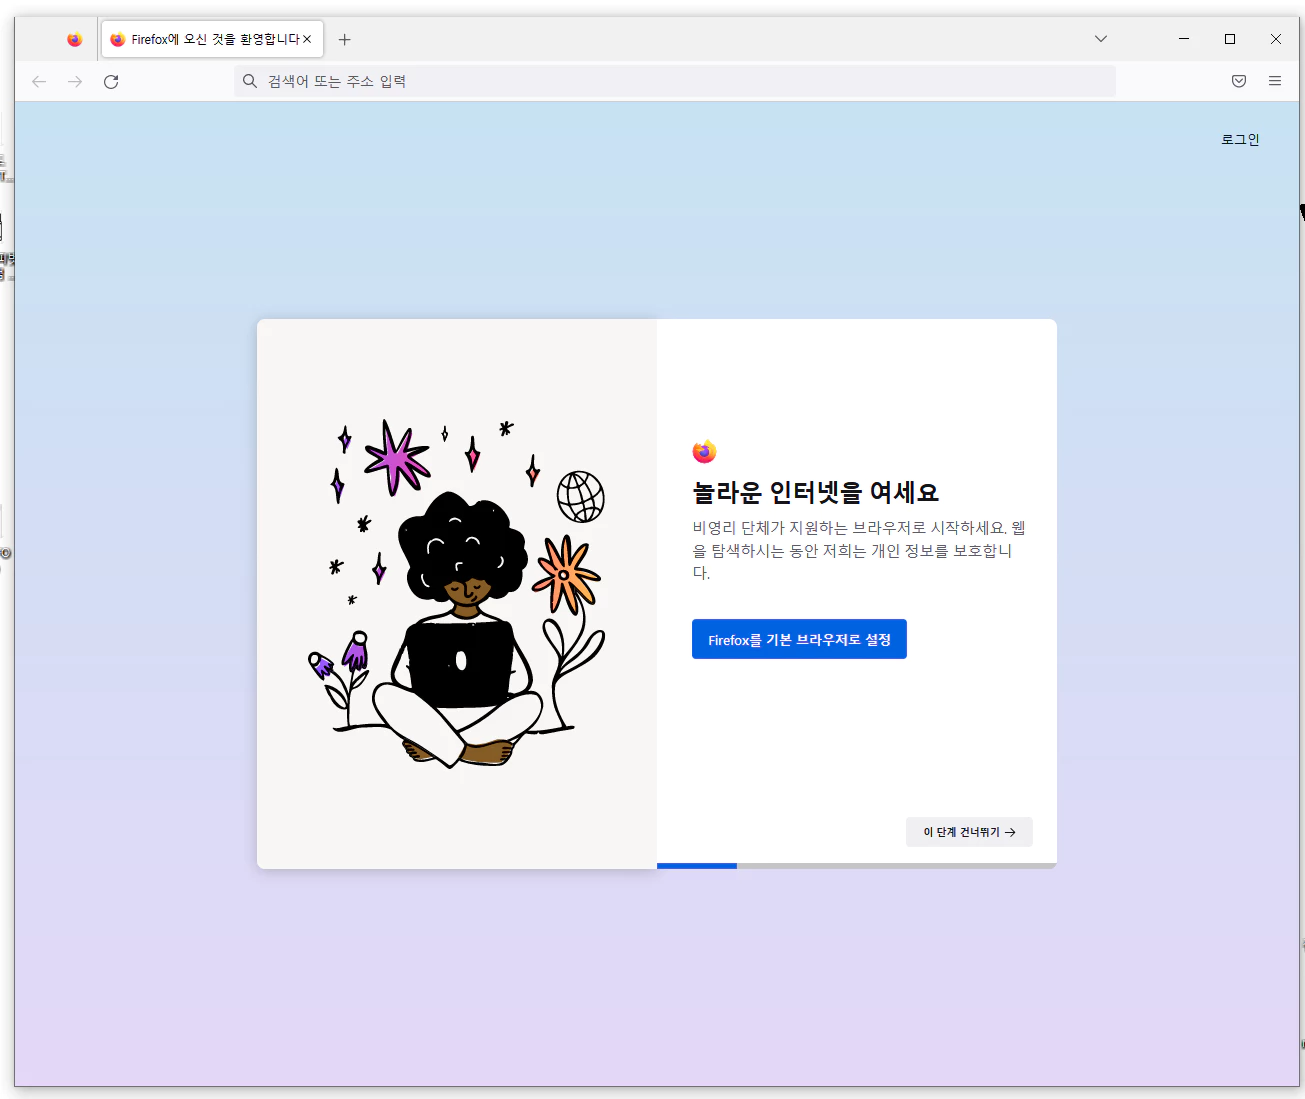The width and height of the screenshot is (1305, 1099).
Task: Click 'Firefox를 기본 브라우저로 설정' button
Action: [799, 639]
